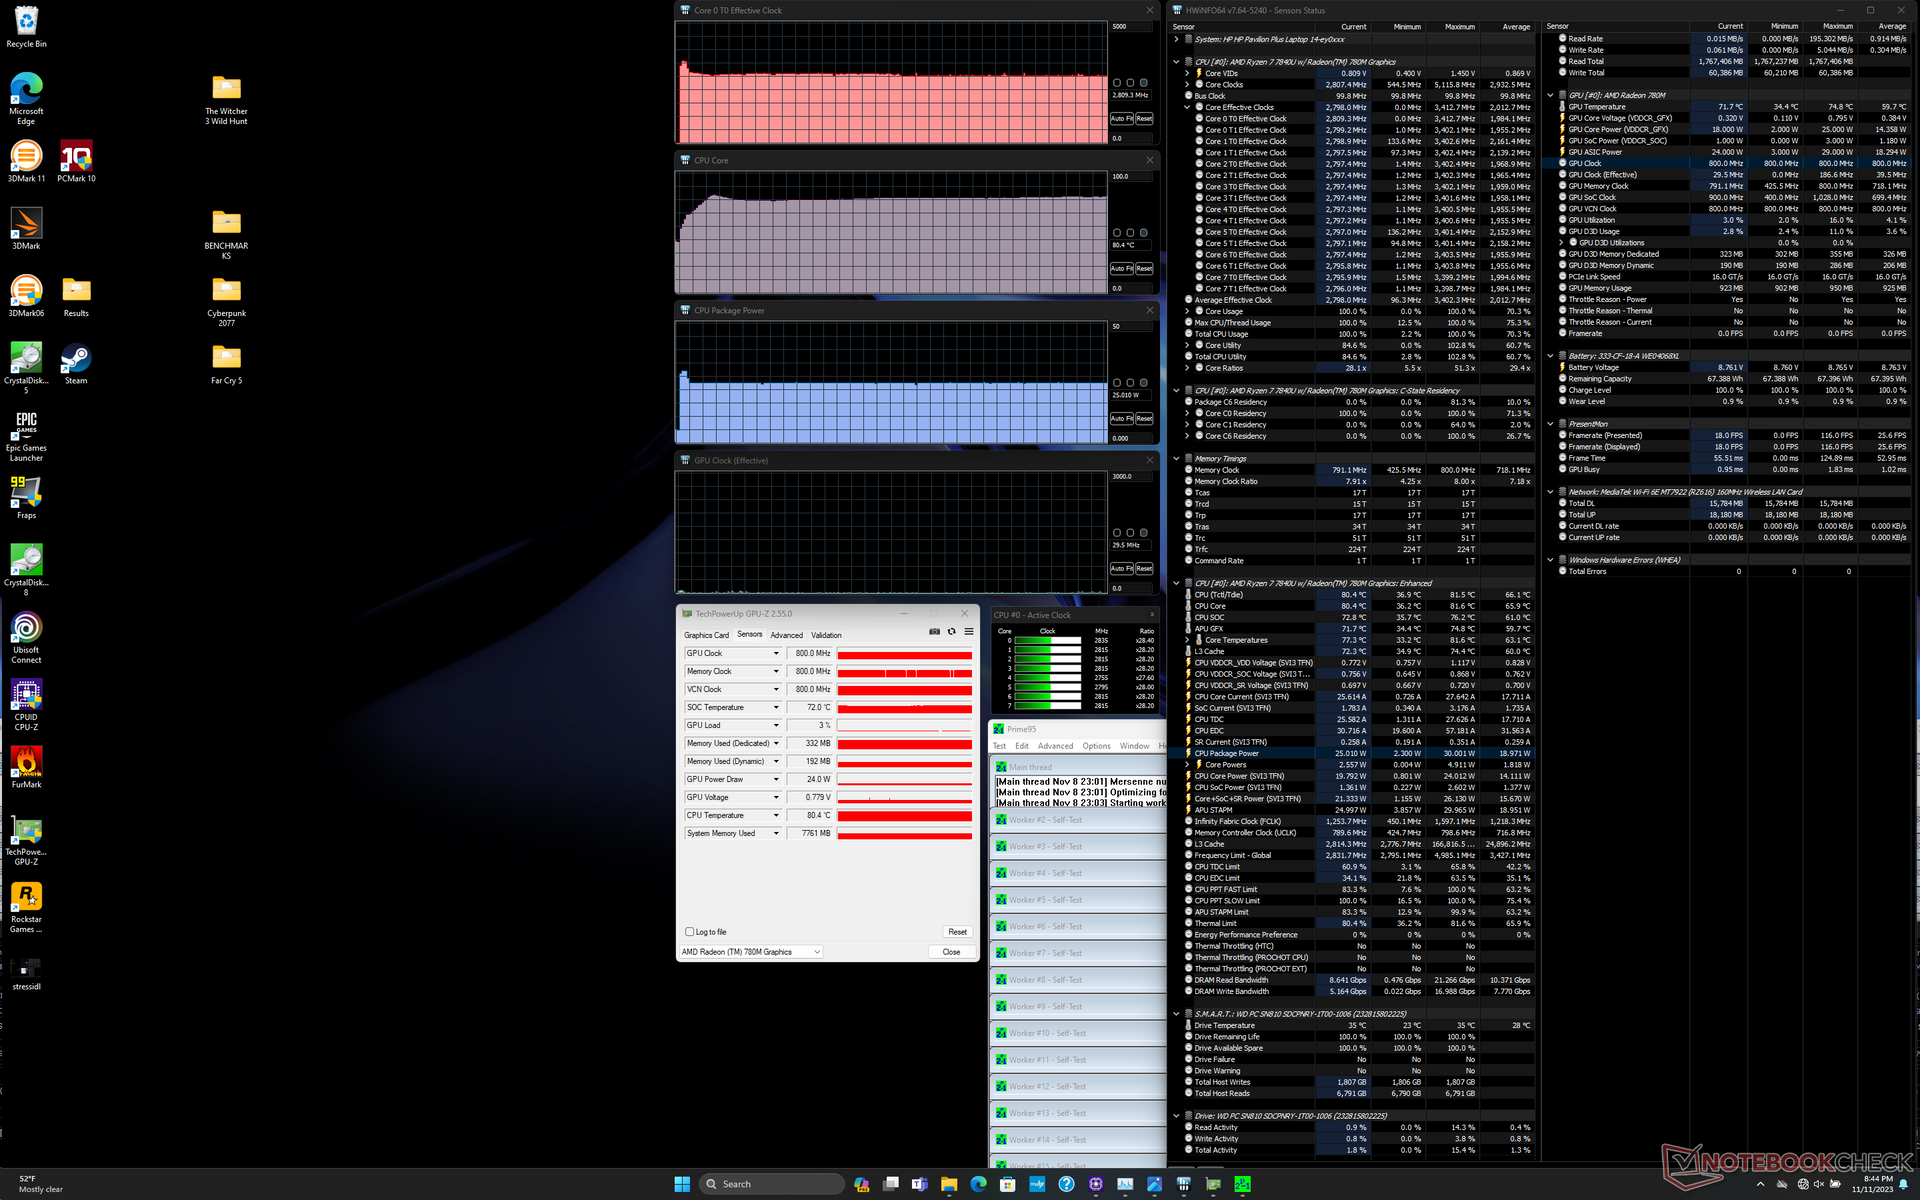The image size is (1920, 1200).
Task: Click GPU-Z screenshot camera icon
Action: tap(934, 632)
